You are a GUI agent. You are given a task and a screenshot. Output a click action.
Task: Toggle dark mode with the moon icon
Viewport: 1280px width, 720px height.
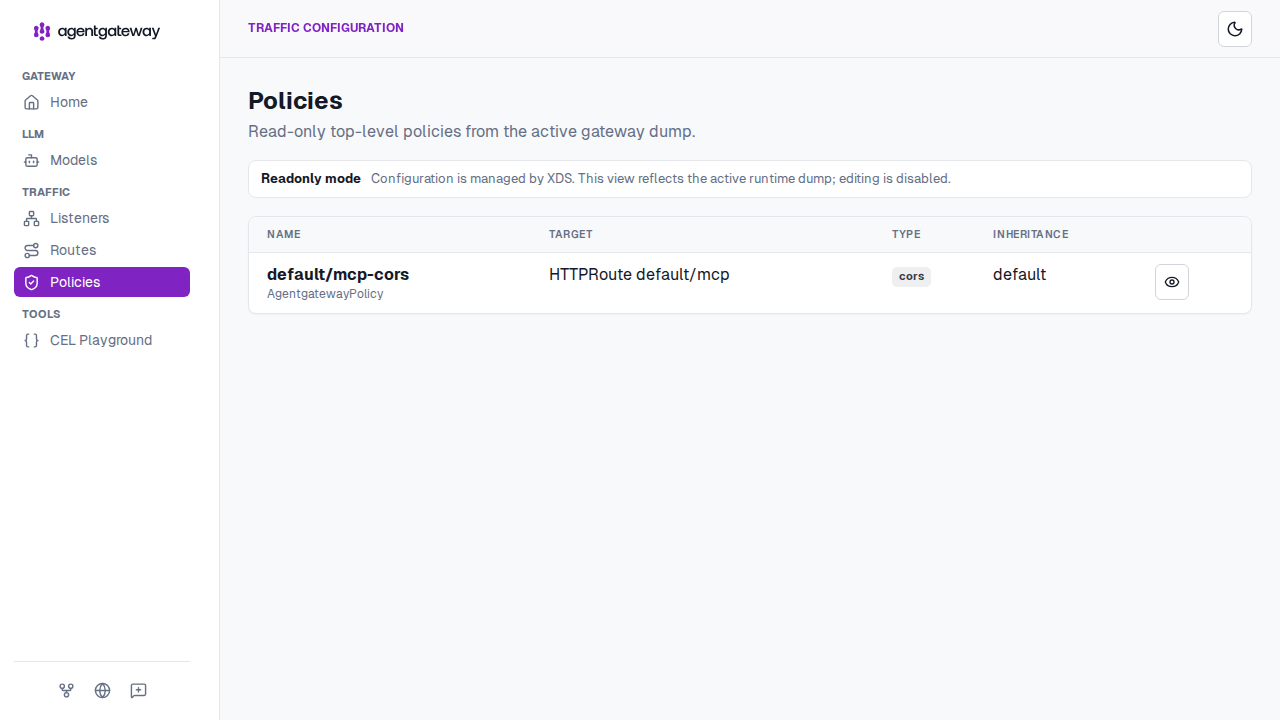point(1235,29)
